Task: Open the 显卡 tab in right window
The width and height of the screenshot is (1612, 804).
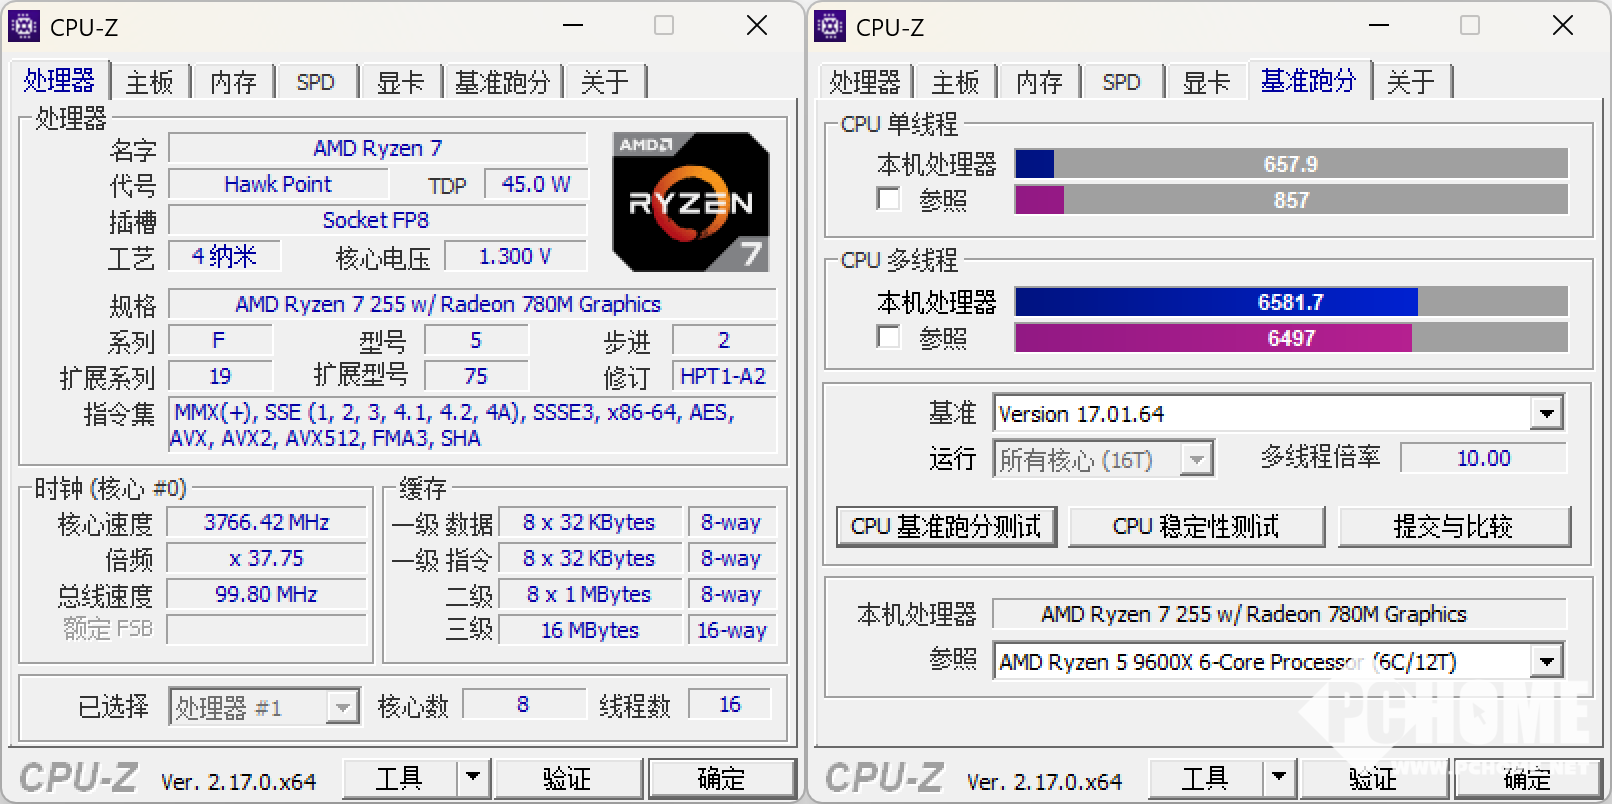Action: 1206,82
